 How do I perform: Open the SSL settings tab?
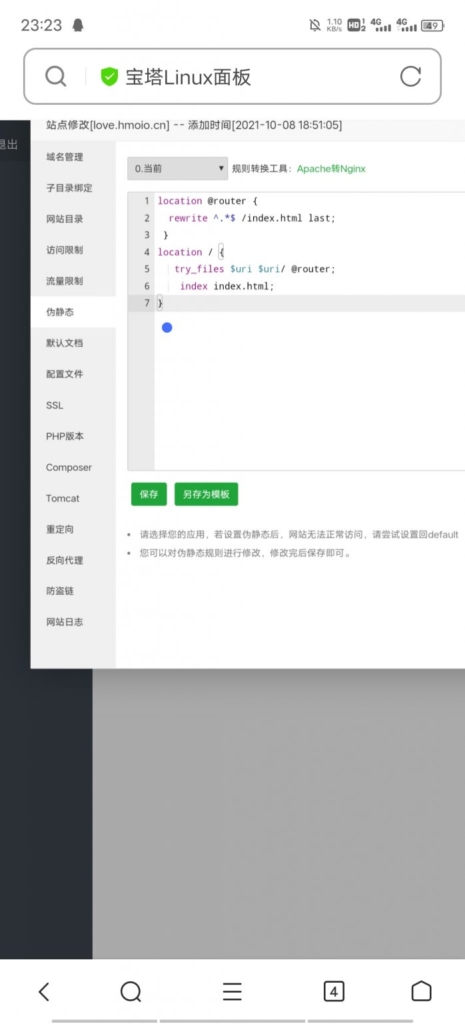pyautogui.click(x=55, y=406)
